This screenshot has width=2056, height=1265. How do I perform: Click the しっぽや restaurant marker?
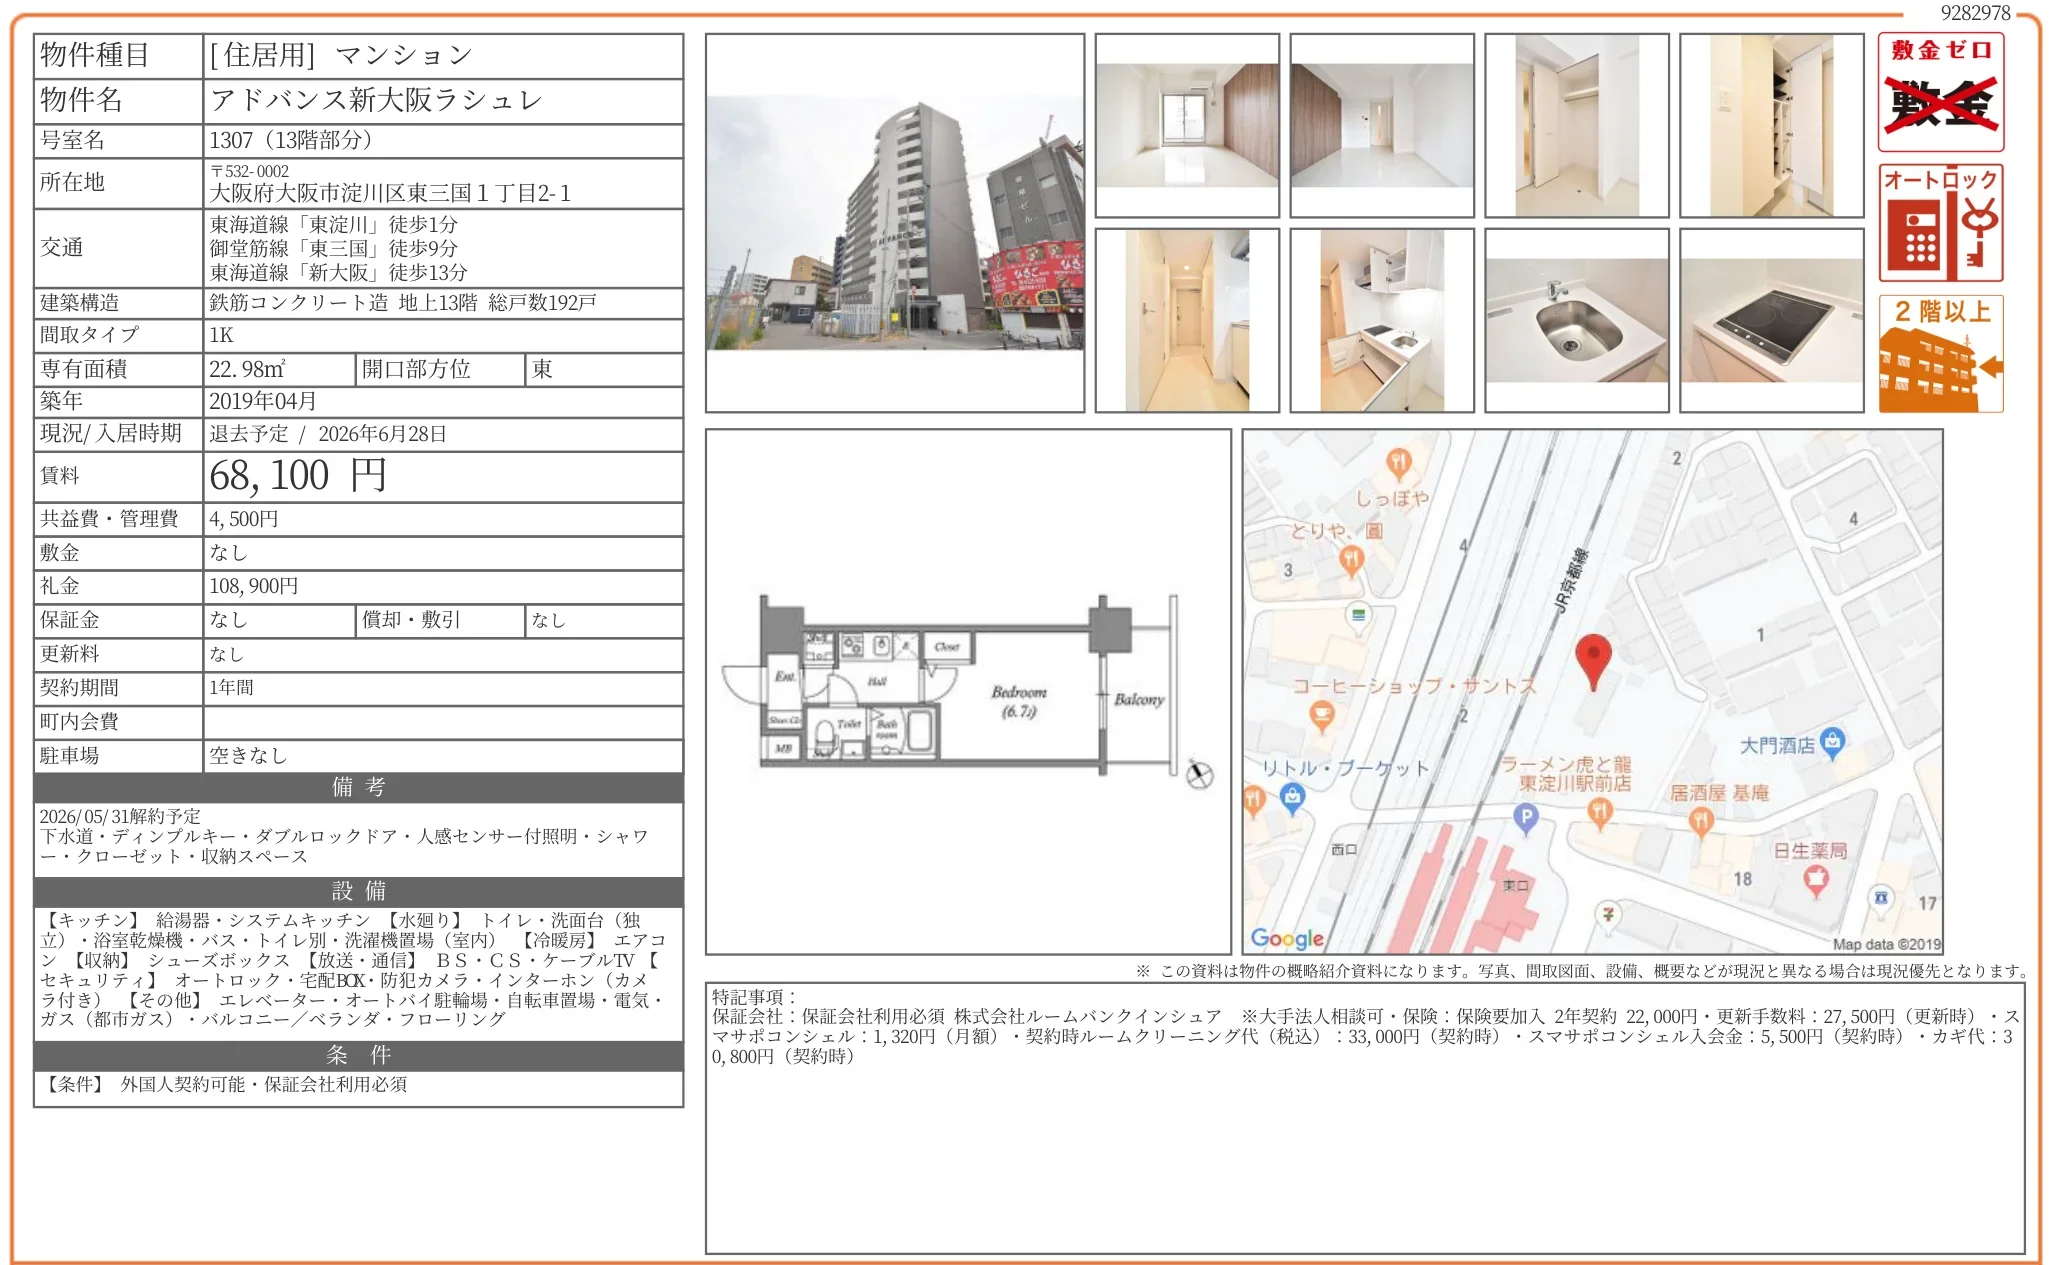[x=1398, y=463]
